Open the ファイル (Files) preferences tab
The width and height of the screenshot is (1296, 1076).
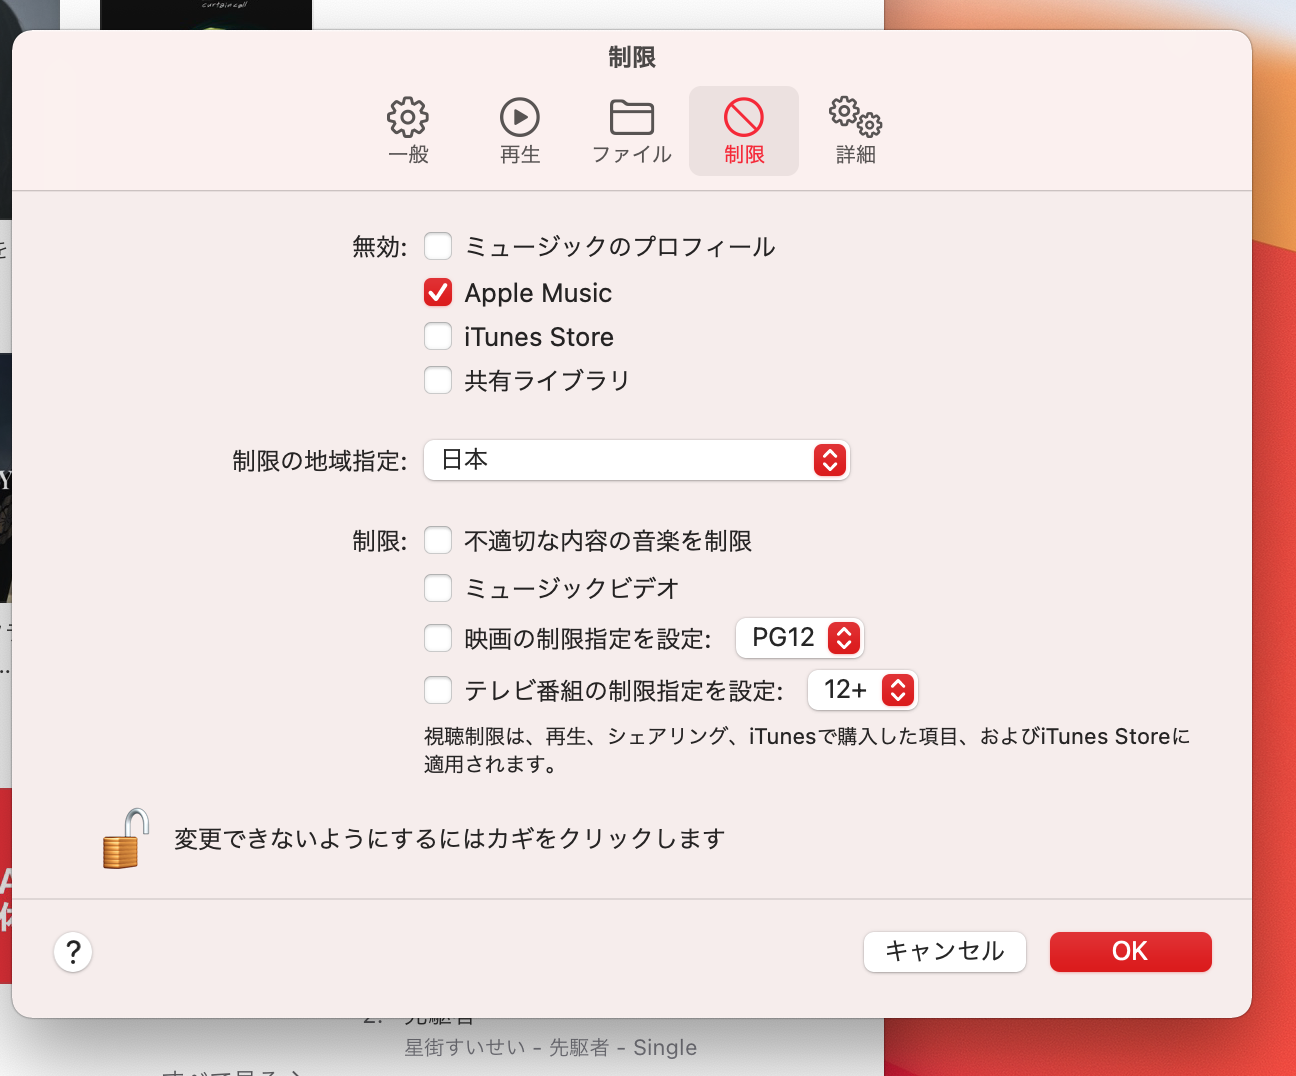(632, 131)
